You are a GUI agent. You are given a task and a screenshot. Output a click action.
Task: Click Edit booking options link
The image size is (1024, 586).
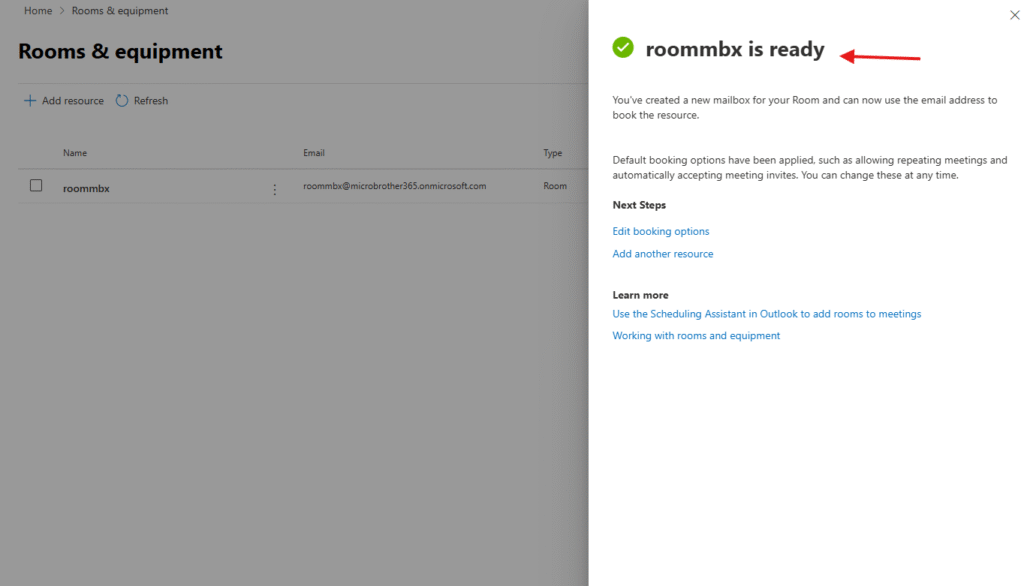(x=661, y=231)
